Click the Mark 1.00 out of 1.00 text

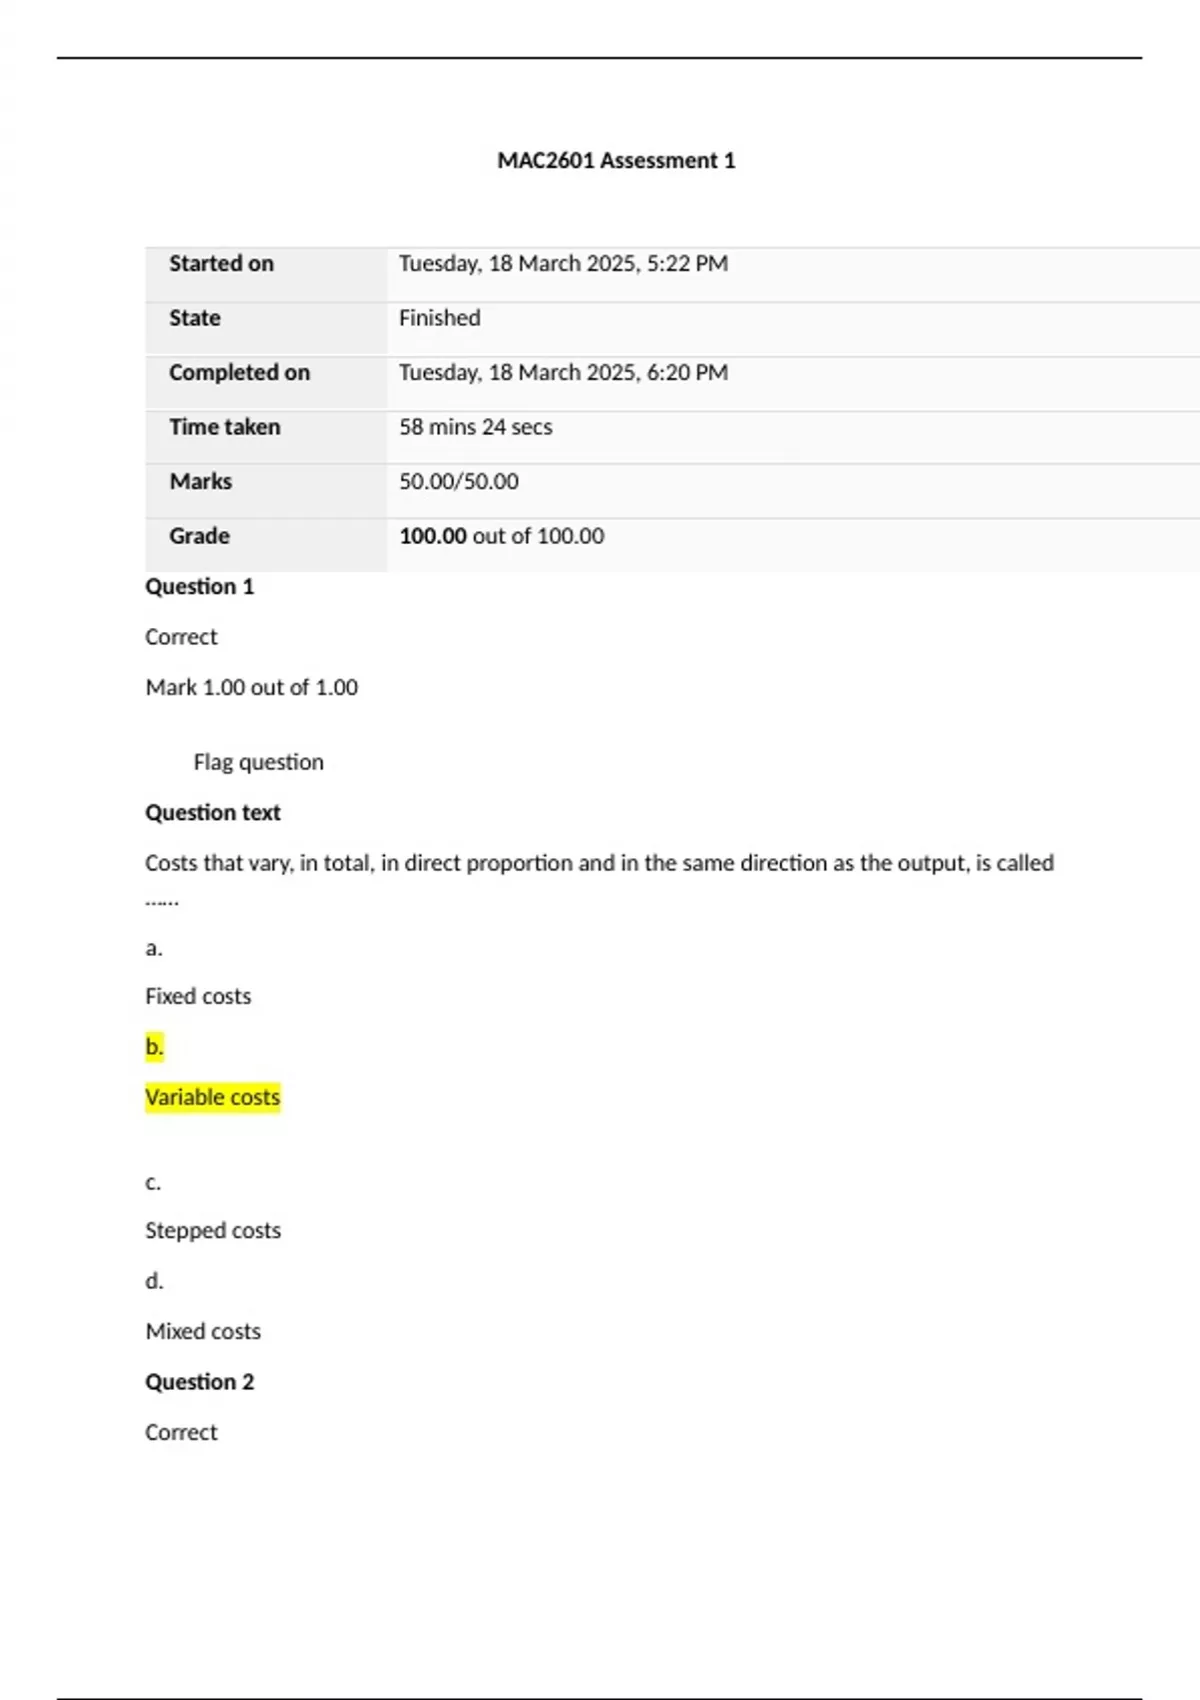251,687
